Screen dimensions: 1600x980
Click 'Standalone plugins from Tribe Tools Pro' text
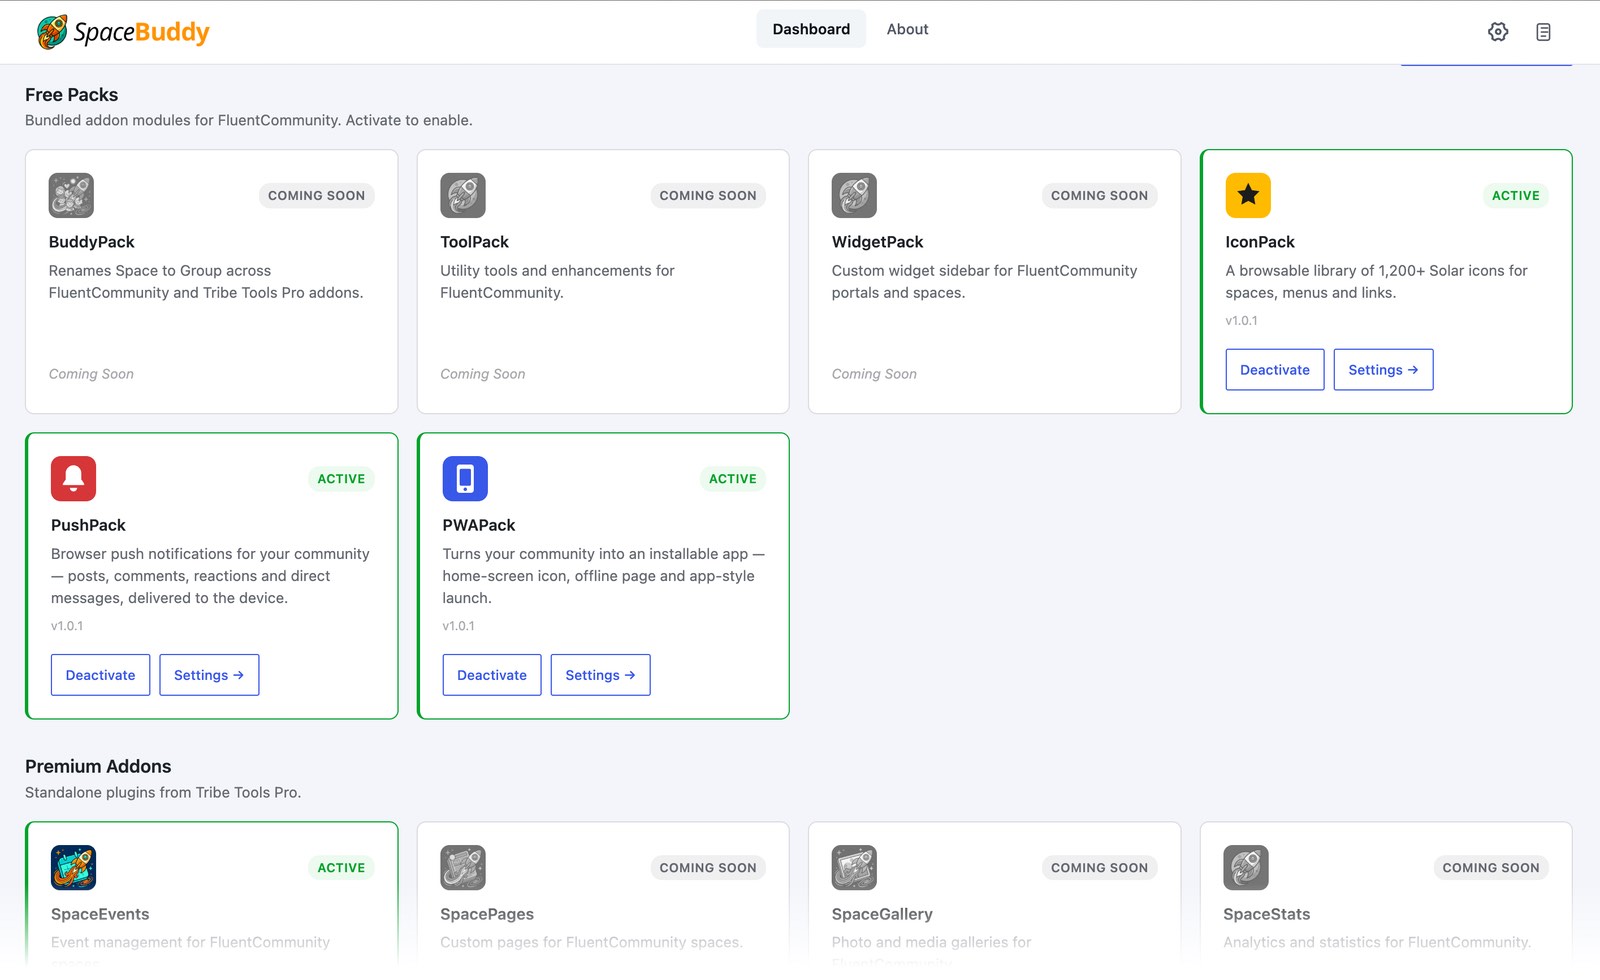click(163, 792)
